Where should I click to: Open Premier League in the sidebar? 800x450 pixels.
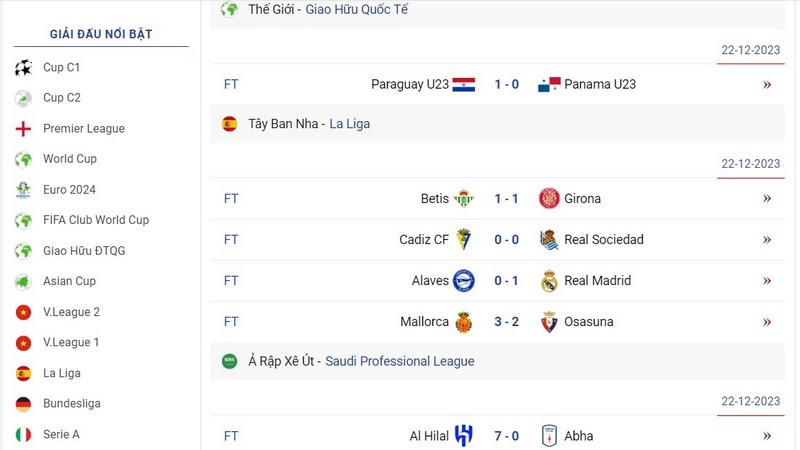[x=83, y=129]
